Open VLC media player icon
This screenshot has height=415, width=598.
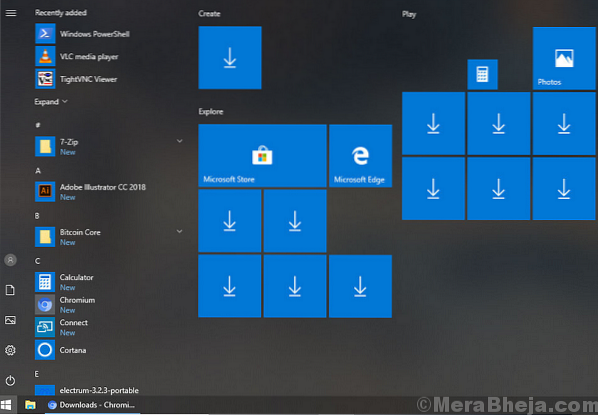(45, 56)
